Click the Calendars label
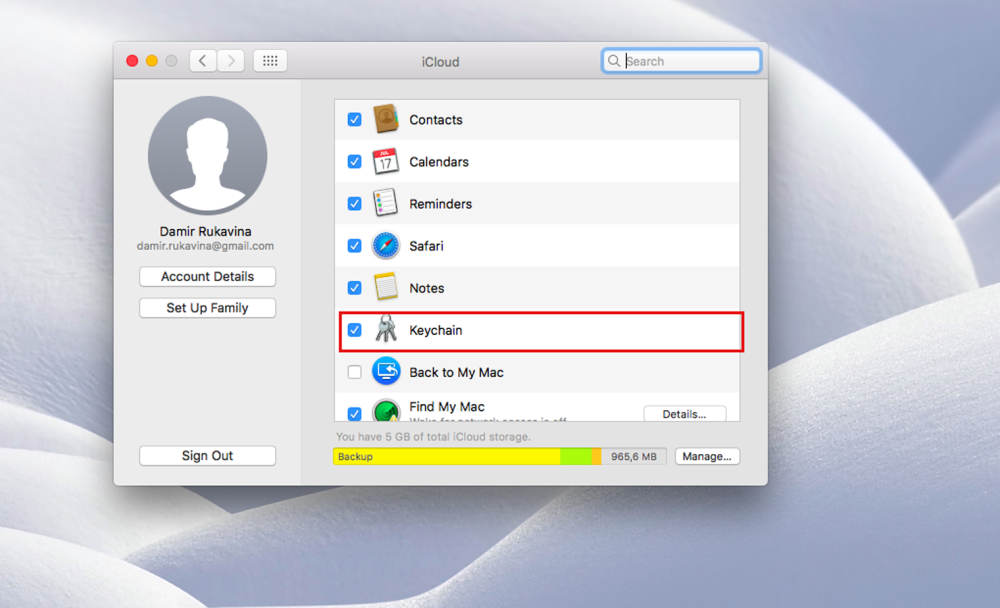 click(439, 161)
